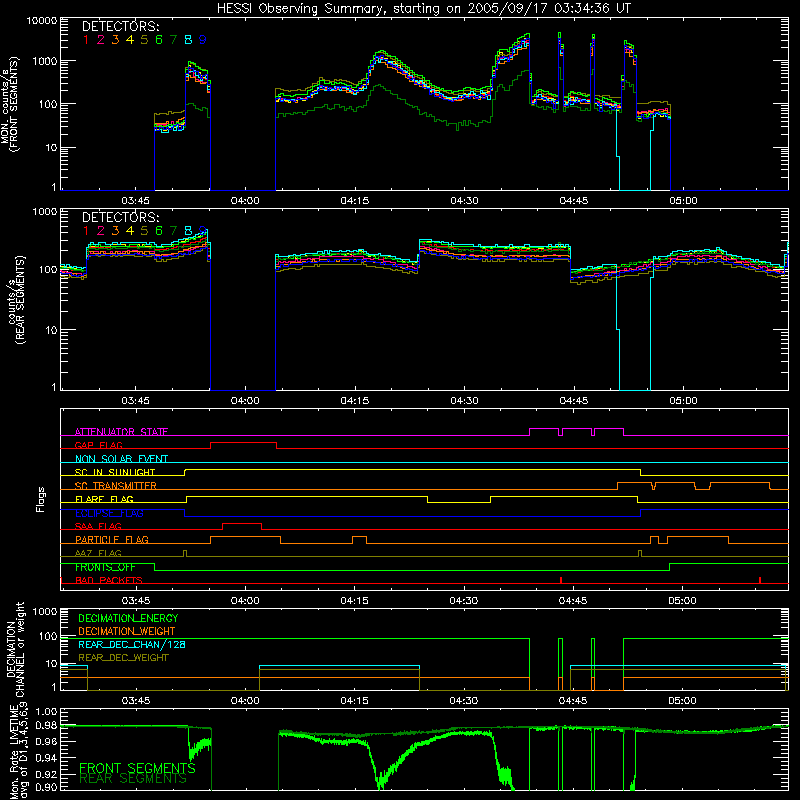
Task: Pick detector 6 legend number in rear segments plot
Action: 159,231
